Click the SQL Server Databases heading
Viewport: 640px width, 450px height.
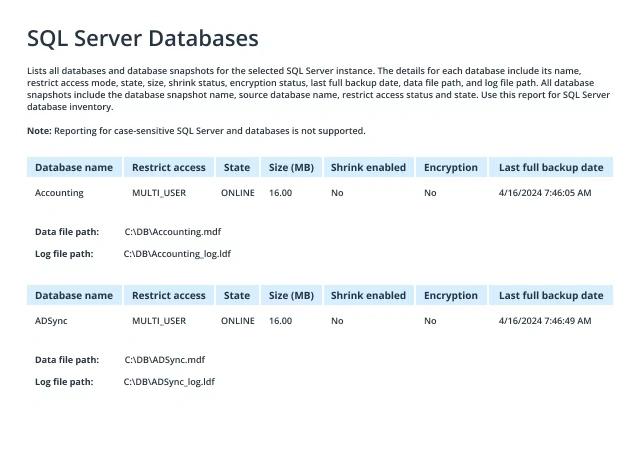coord(142,38)
